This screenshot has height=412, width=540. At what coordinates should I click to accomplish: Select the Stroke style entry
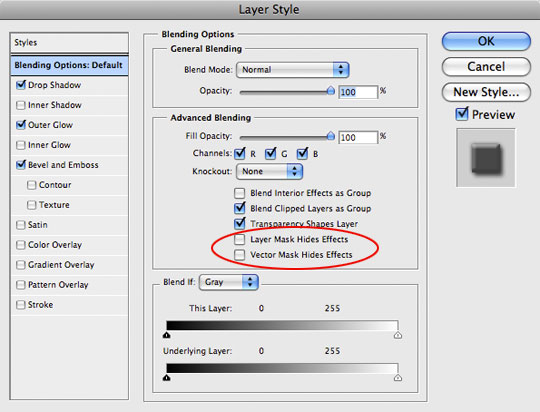(x=70, y=305)
